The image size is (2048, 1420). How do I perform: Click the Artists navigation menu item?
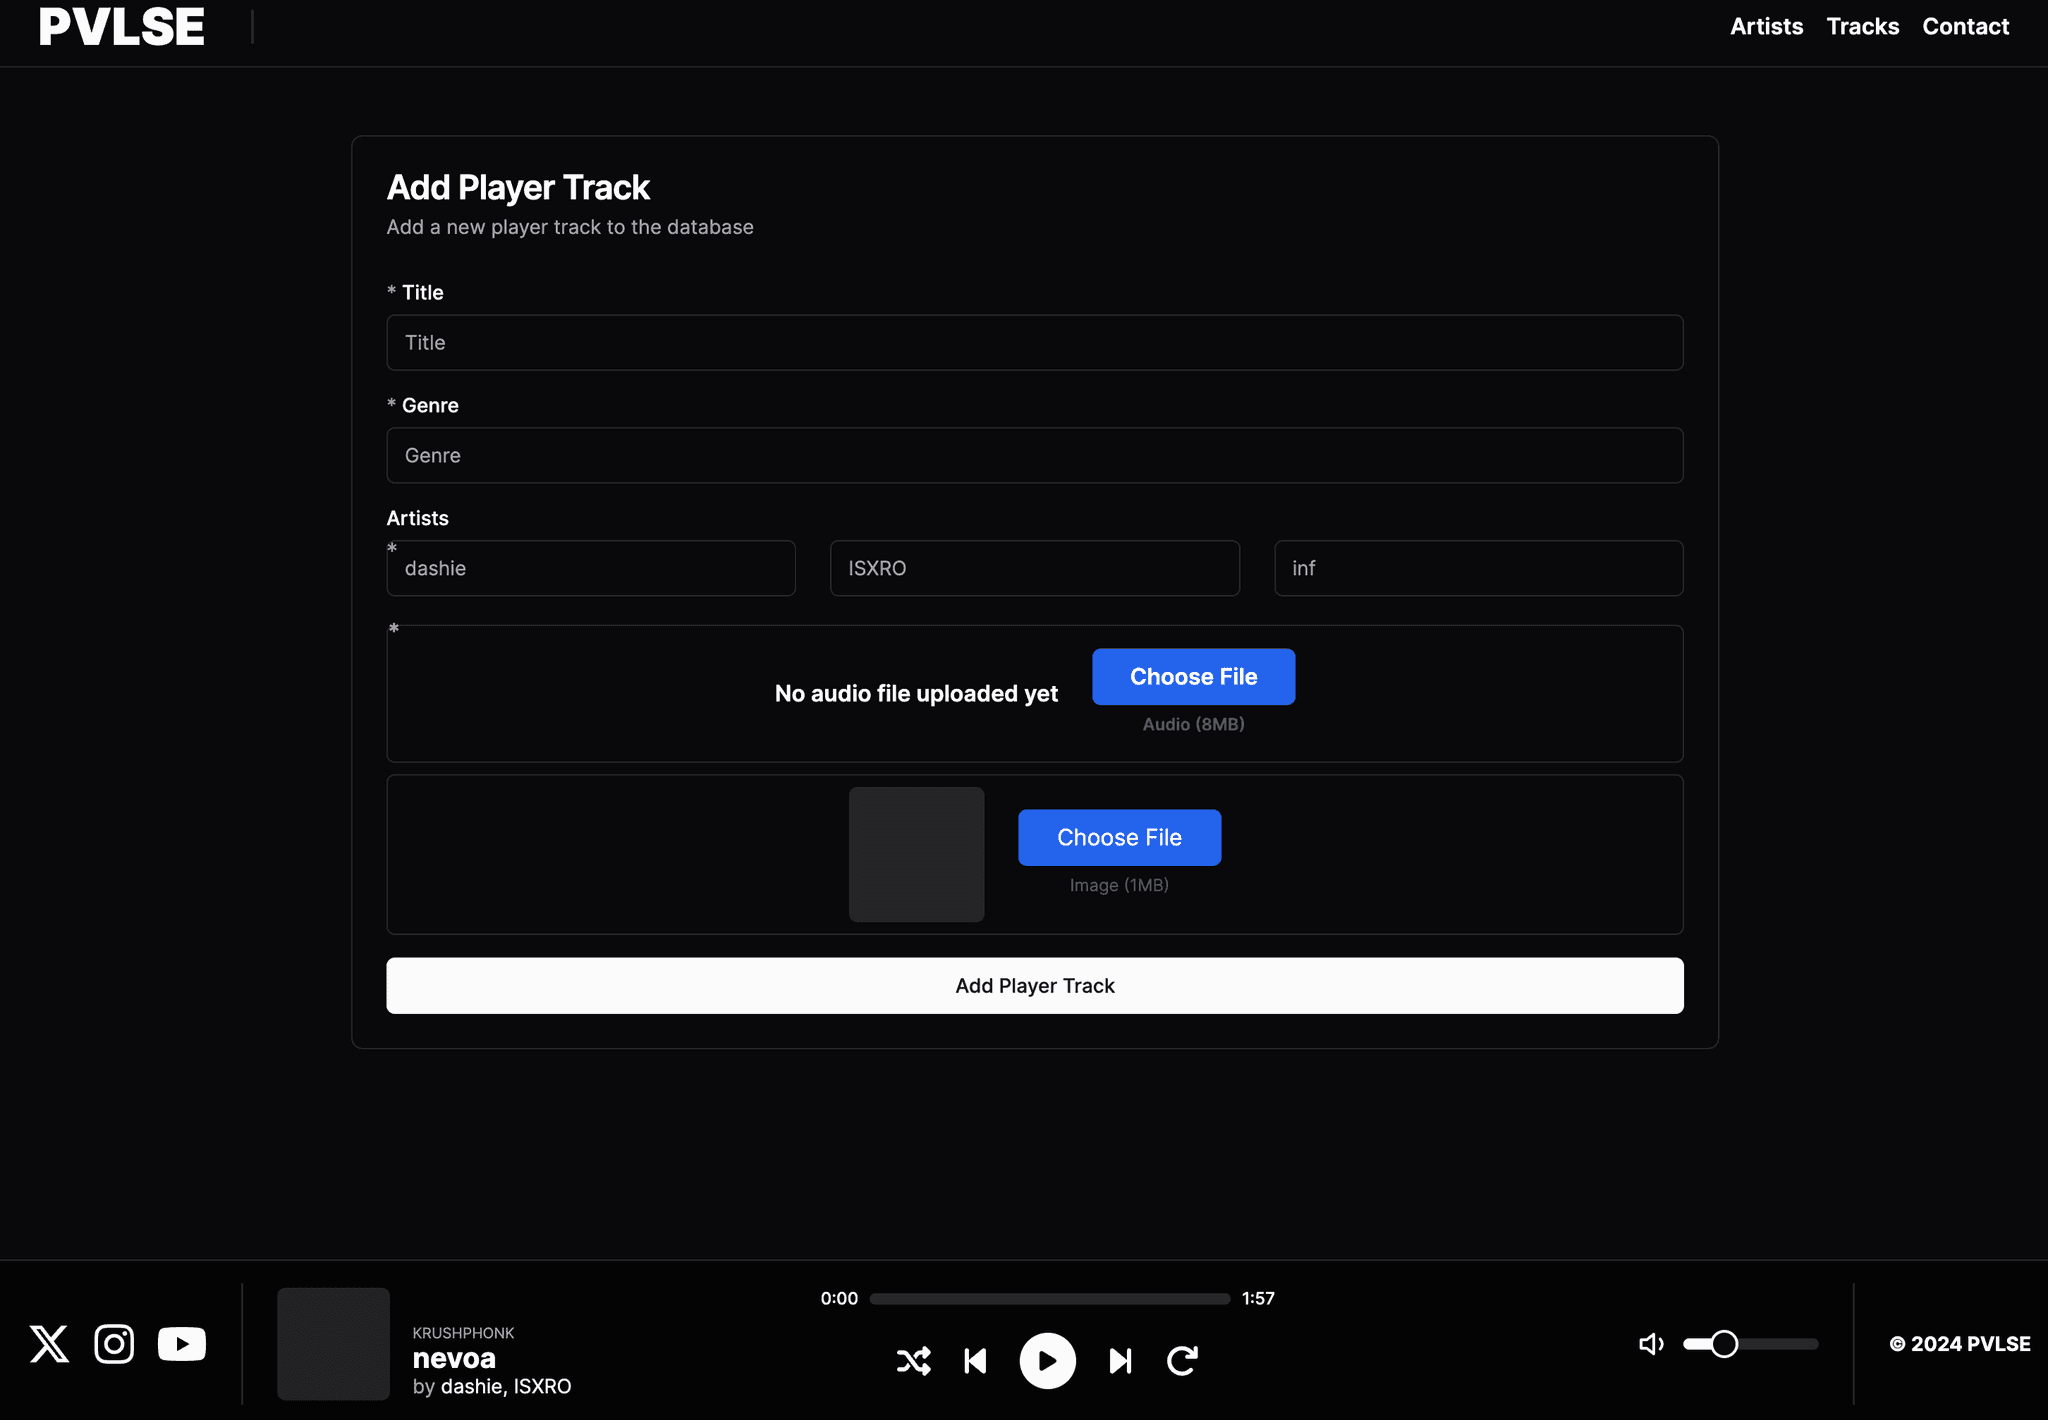1765,28
